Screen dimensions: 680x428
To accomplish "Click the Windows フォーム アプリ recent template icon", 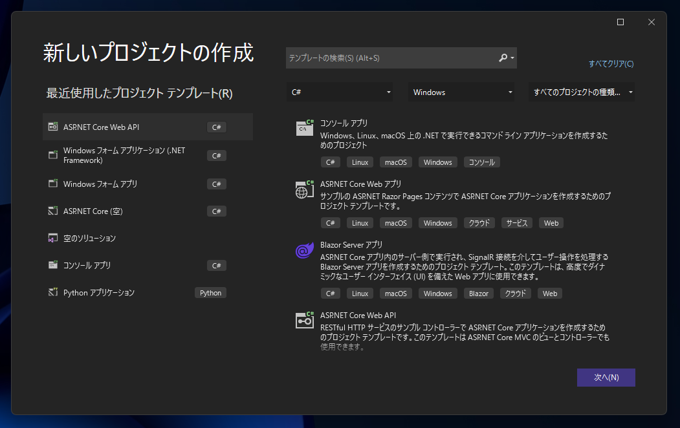I will pos(53,183).
